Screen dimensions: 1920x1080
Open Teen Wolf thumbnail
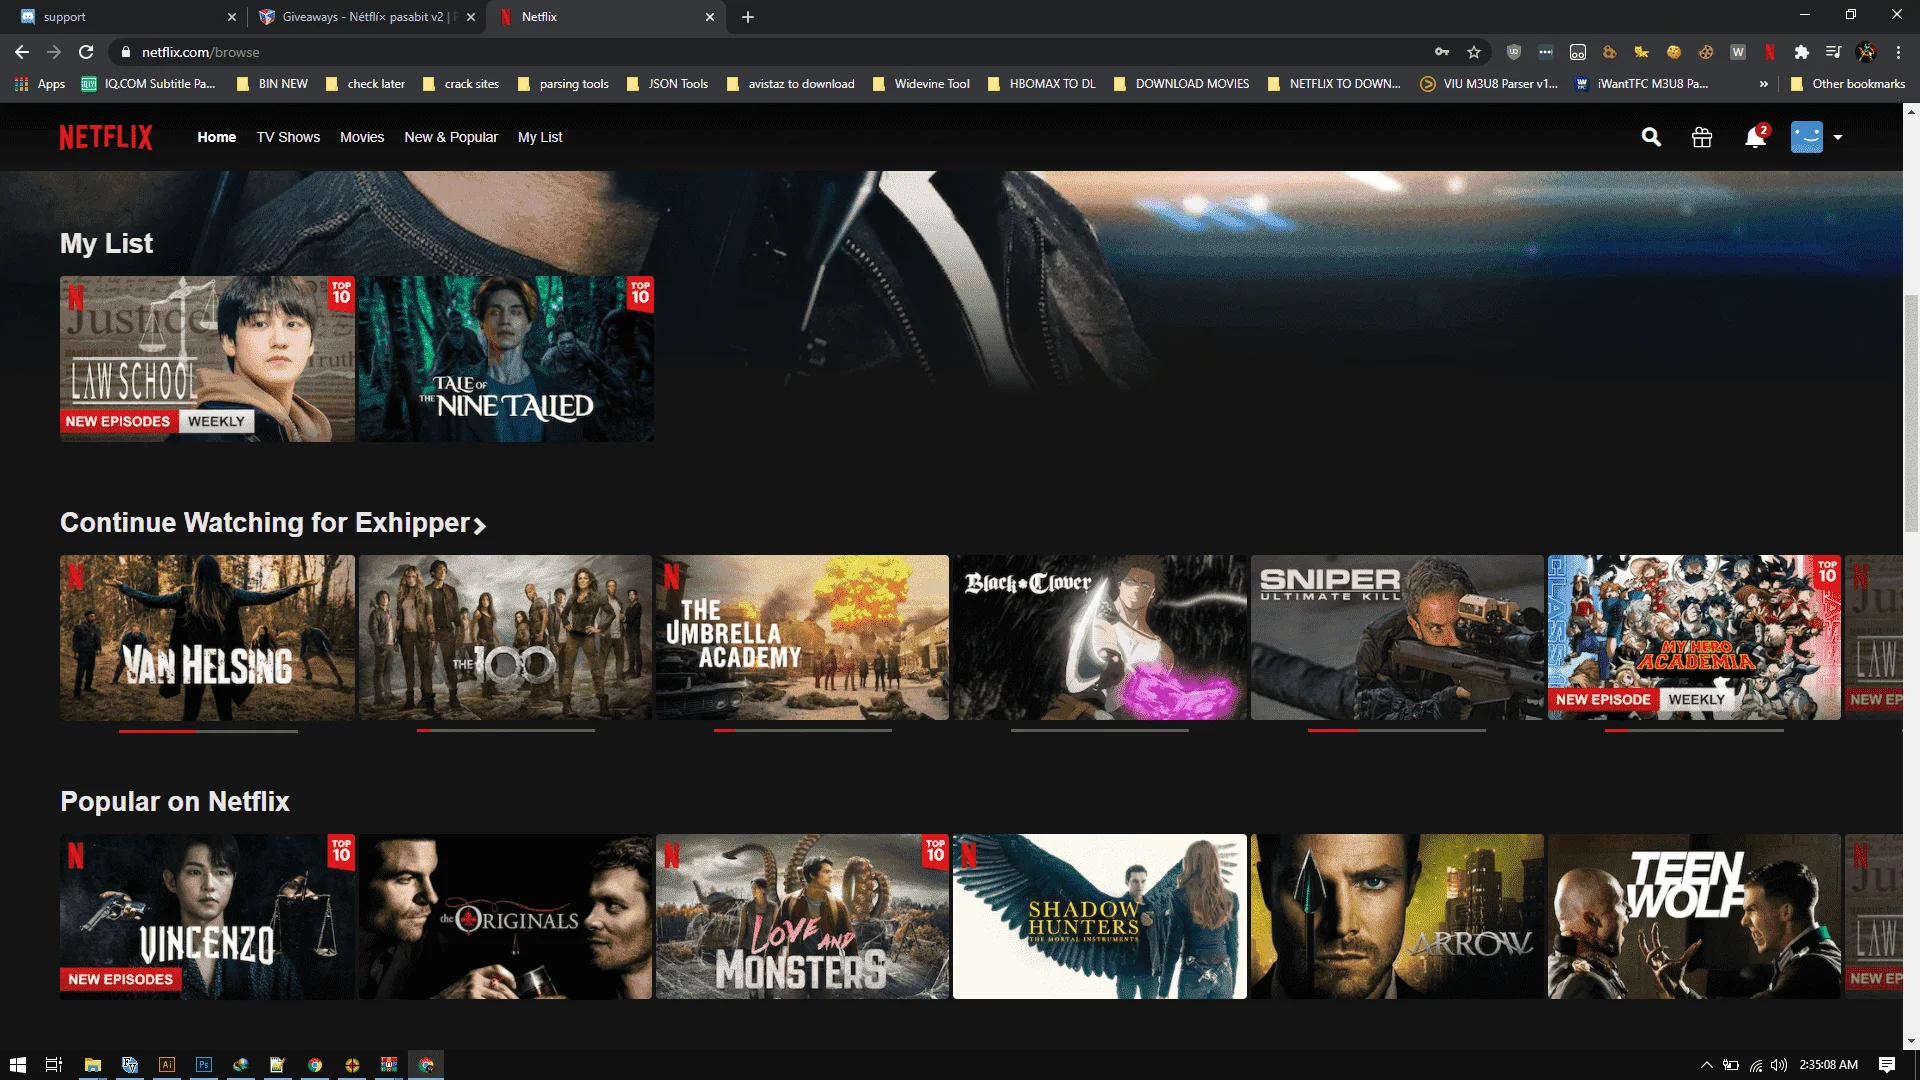[x=1694, y=917]
